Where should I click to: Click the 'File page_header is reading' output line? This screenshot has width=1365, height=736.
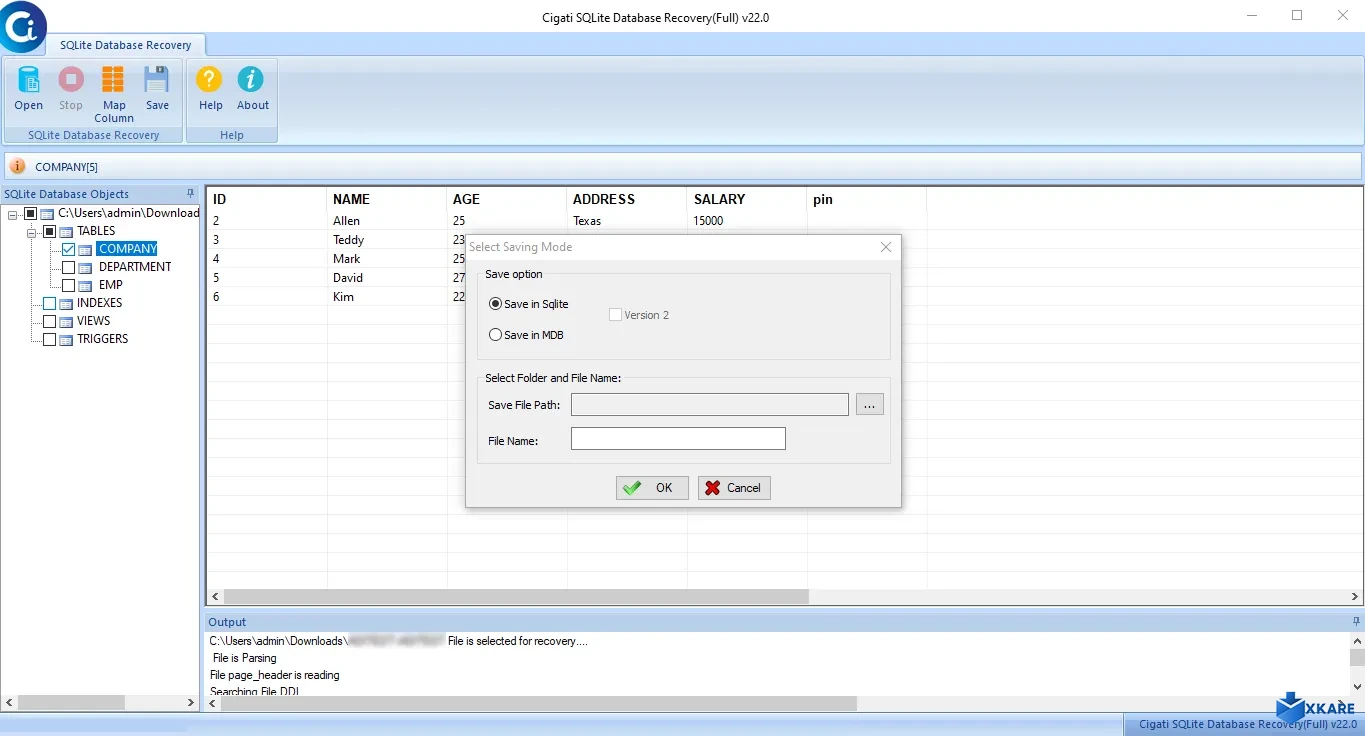click(x=275, y=675)
